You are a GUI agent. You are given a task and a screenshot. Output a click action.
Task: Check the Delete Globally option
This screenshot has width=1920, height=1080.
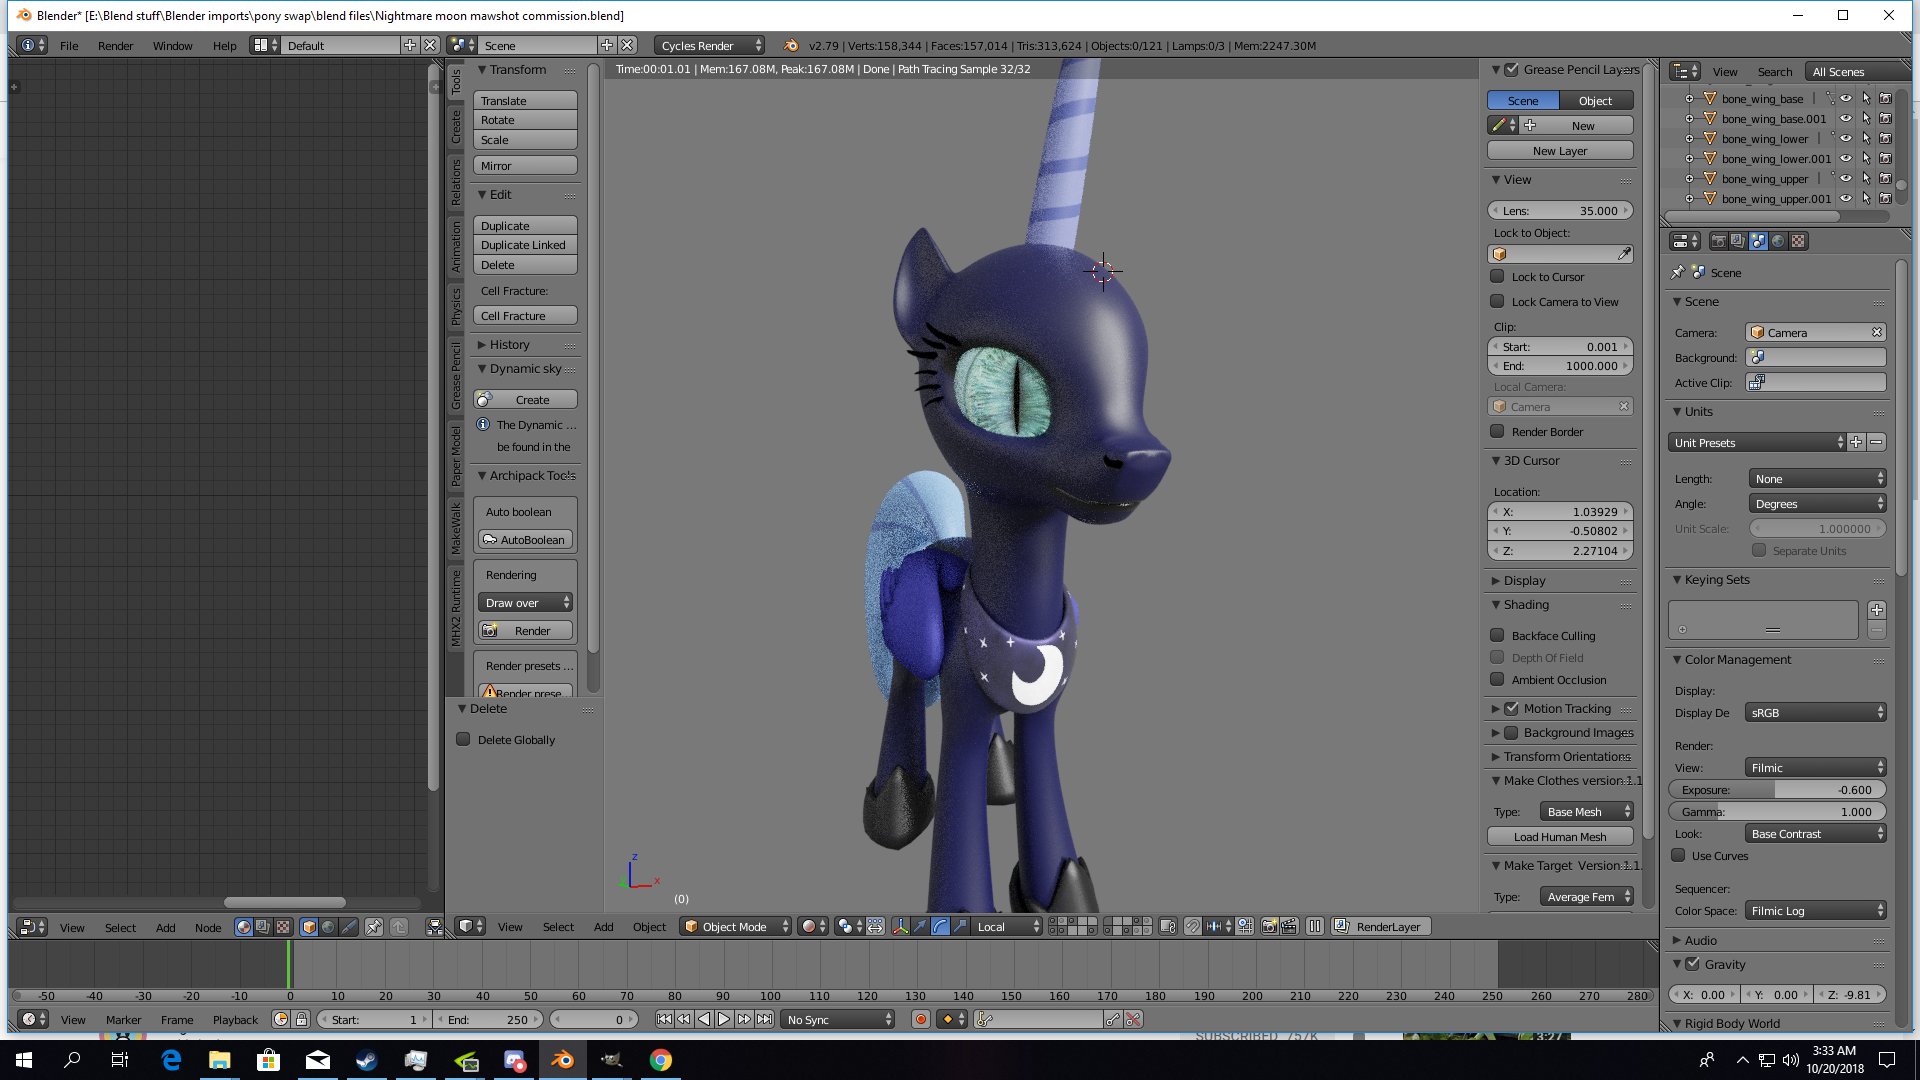tap(463, 739)
